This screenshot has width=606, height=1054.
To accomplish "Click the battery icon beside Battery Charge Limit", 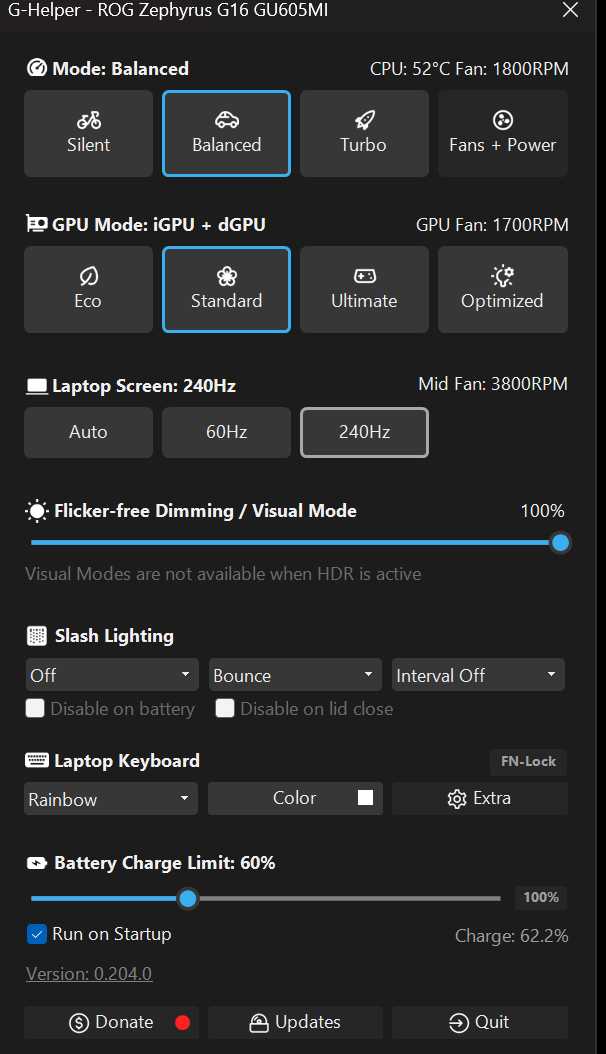I will pyautogui.click(x=37, y=863).
